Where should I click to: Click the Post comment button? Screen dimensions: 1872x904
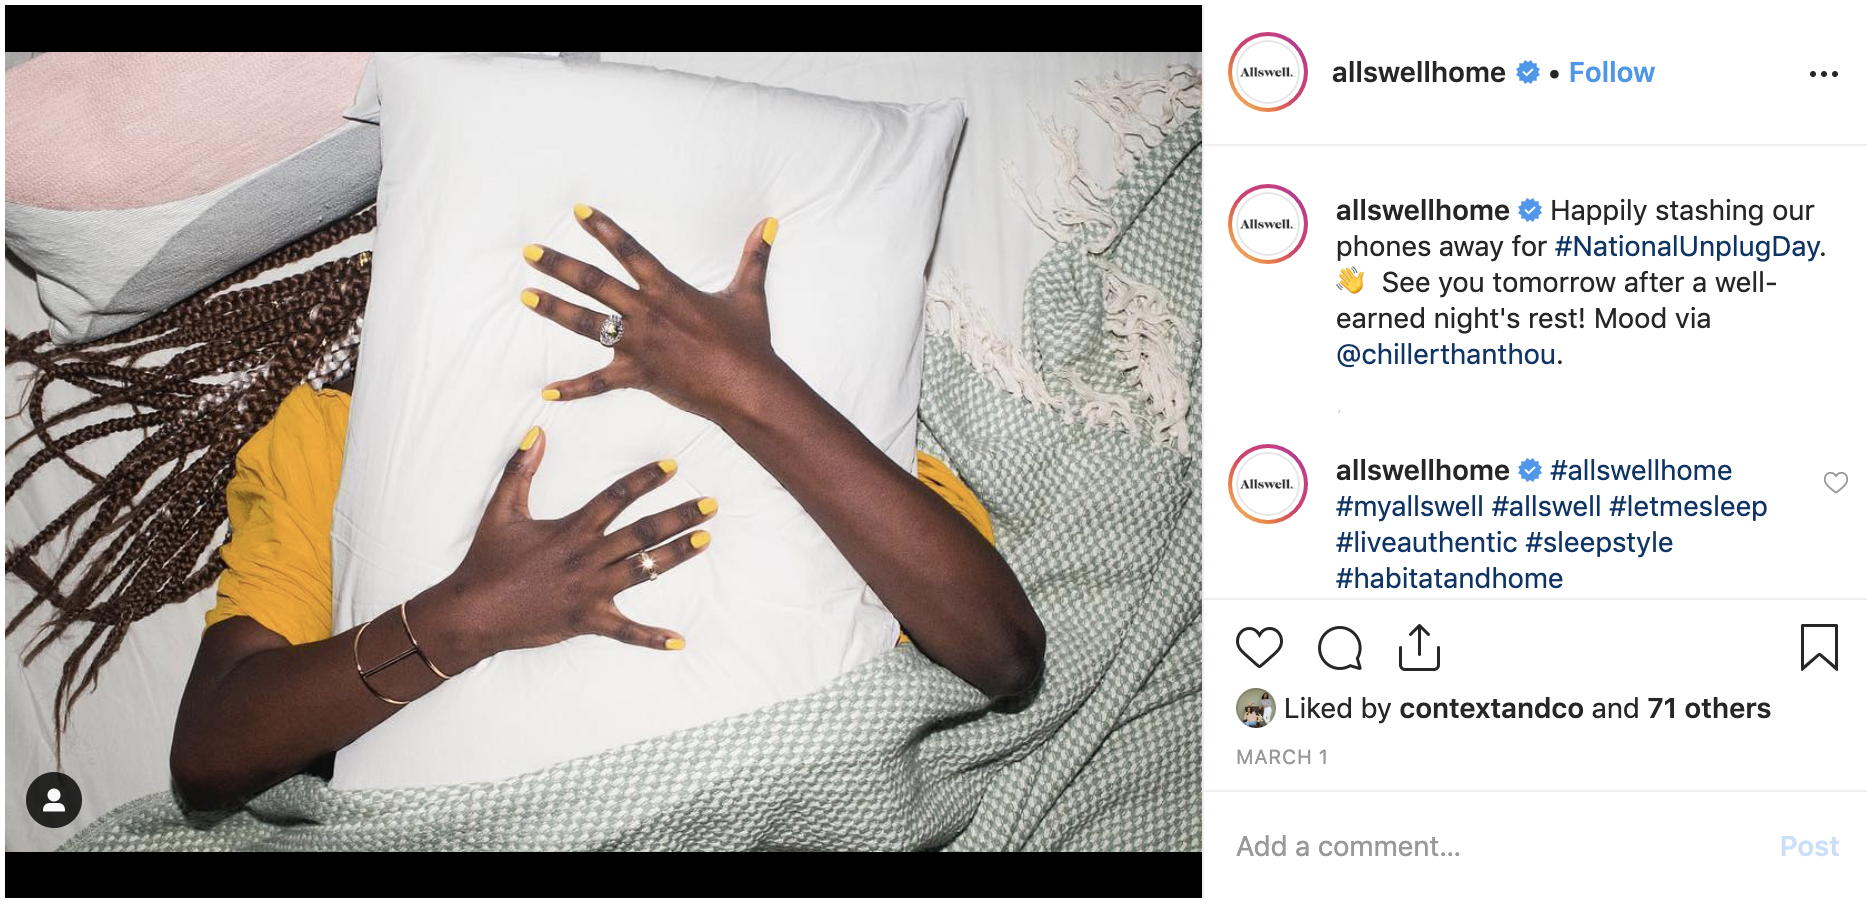pyautogui.click(x=1809, y=846)
